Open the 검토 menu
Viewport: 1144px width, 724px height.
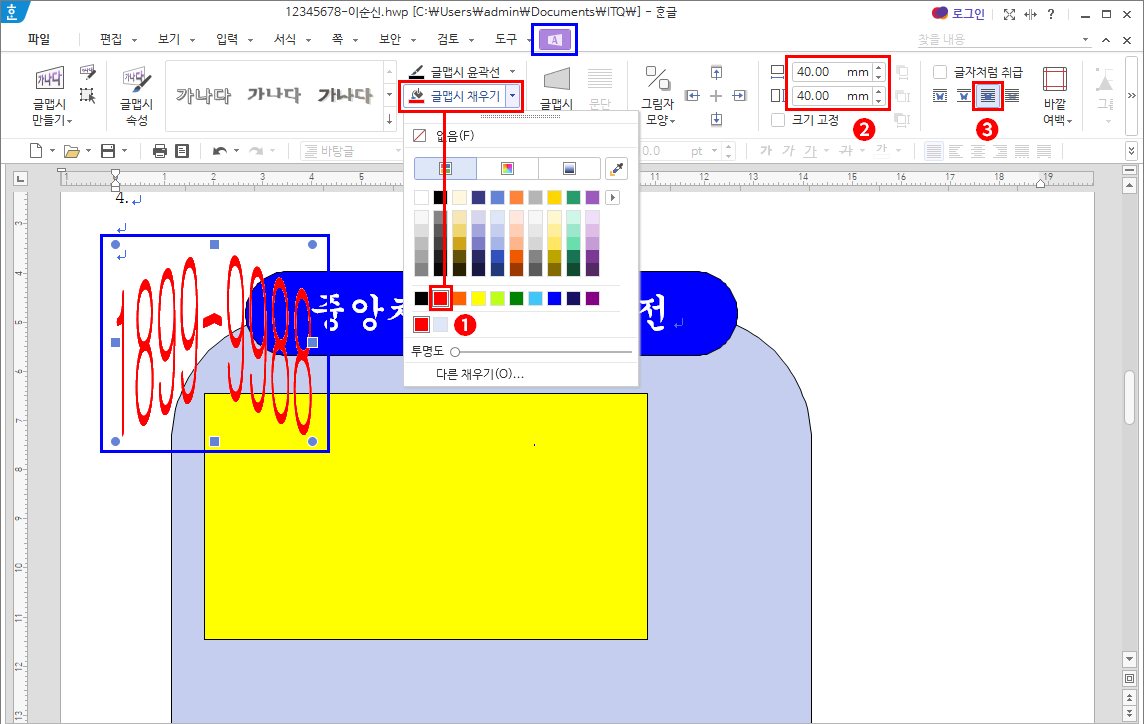tap(448, 39)
